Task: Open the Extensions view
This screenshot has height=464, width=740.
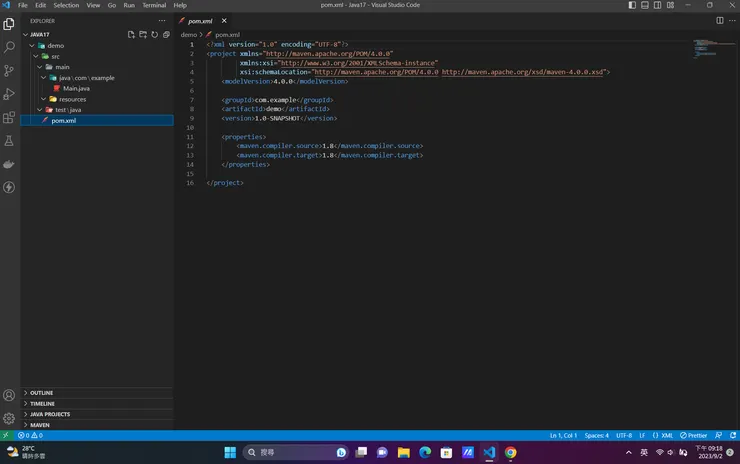Action: click(x=10, y=117)
